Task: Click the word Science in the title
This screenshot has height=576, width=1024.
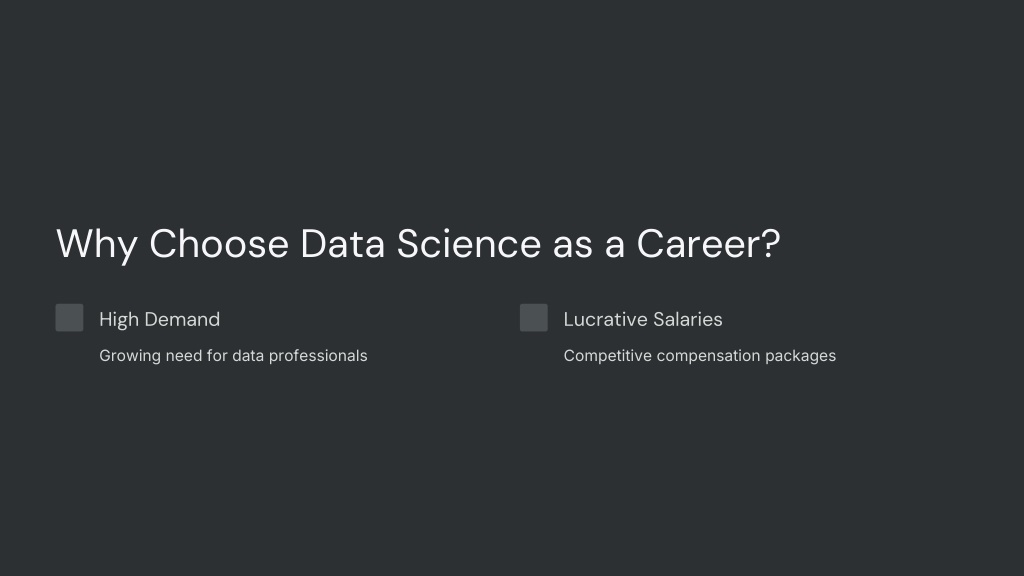Action: [469, 244]
